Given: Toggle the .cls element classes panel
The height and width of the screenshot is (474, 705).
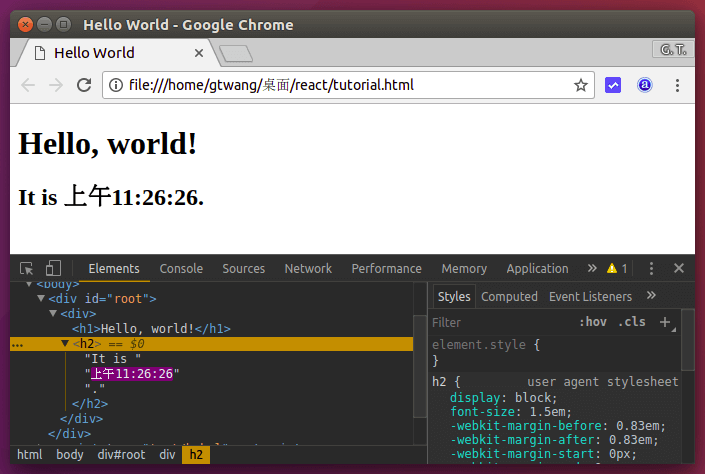Looking at the screenshot, I should click(x=632, y=322).
